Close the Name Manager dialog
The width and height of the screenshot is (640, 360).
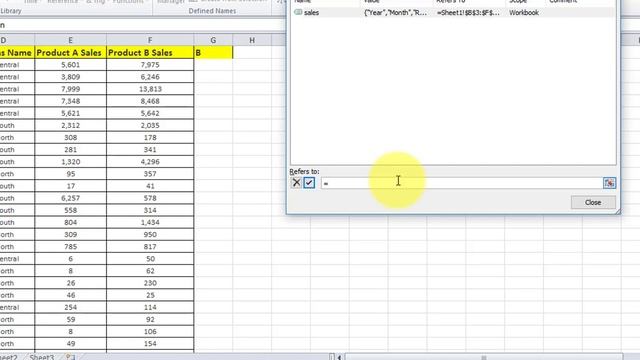pyautogui.click(x=593, y=202)
